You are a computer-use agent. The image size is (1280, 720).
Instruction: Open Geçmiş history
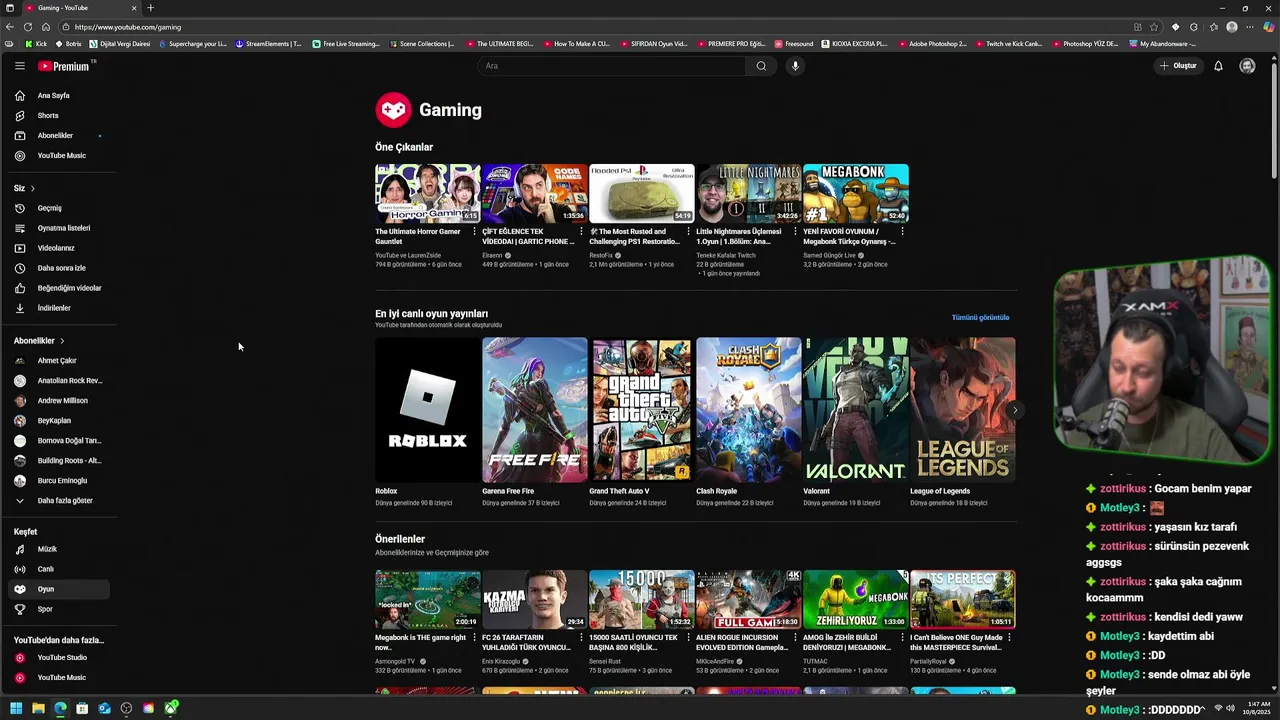click(x=58, y=208)
